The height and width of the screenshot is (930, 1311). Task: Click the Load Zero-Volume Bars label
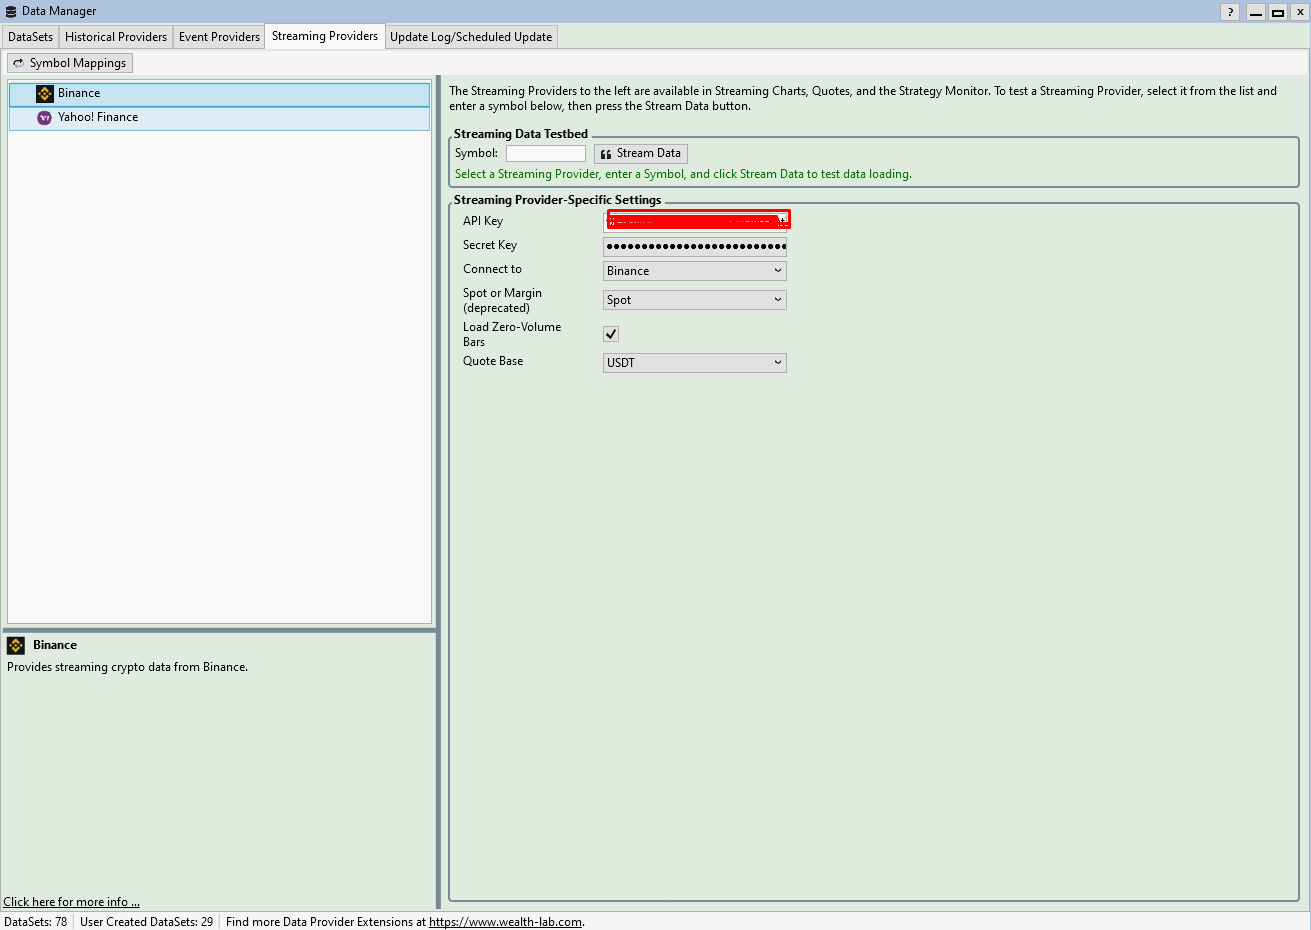[512, 334]
